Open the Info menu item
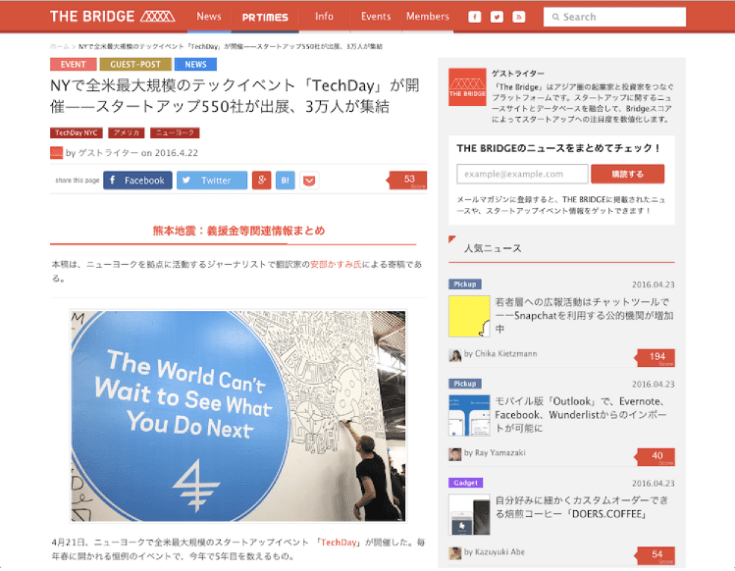735x571 pixels. tap(324, 17)
